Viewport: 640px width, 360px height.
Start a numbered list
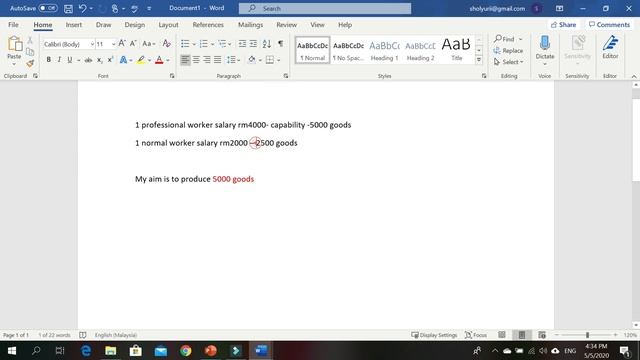coord(204,43)
